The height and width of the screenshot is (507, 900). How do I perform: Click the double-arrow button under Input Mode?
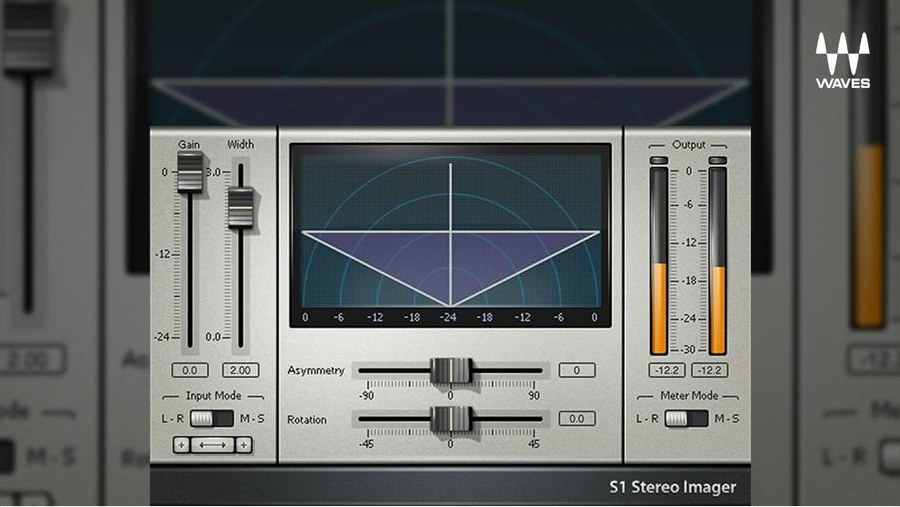pos(212,444)
